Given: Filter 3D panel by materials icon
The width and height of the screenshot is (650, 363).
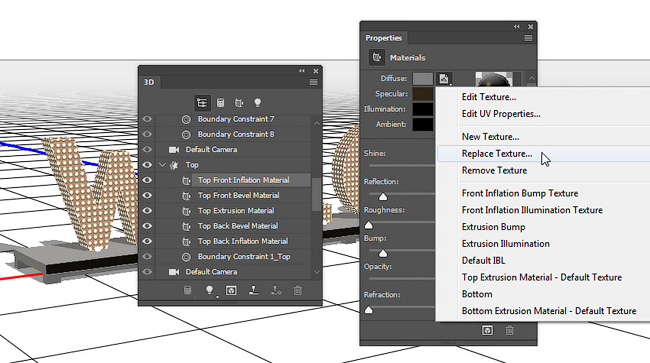Looking at the screenshot, I should pyautogui.click(x=239, y=103).
